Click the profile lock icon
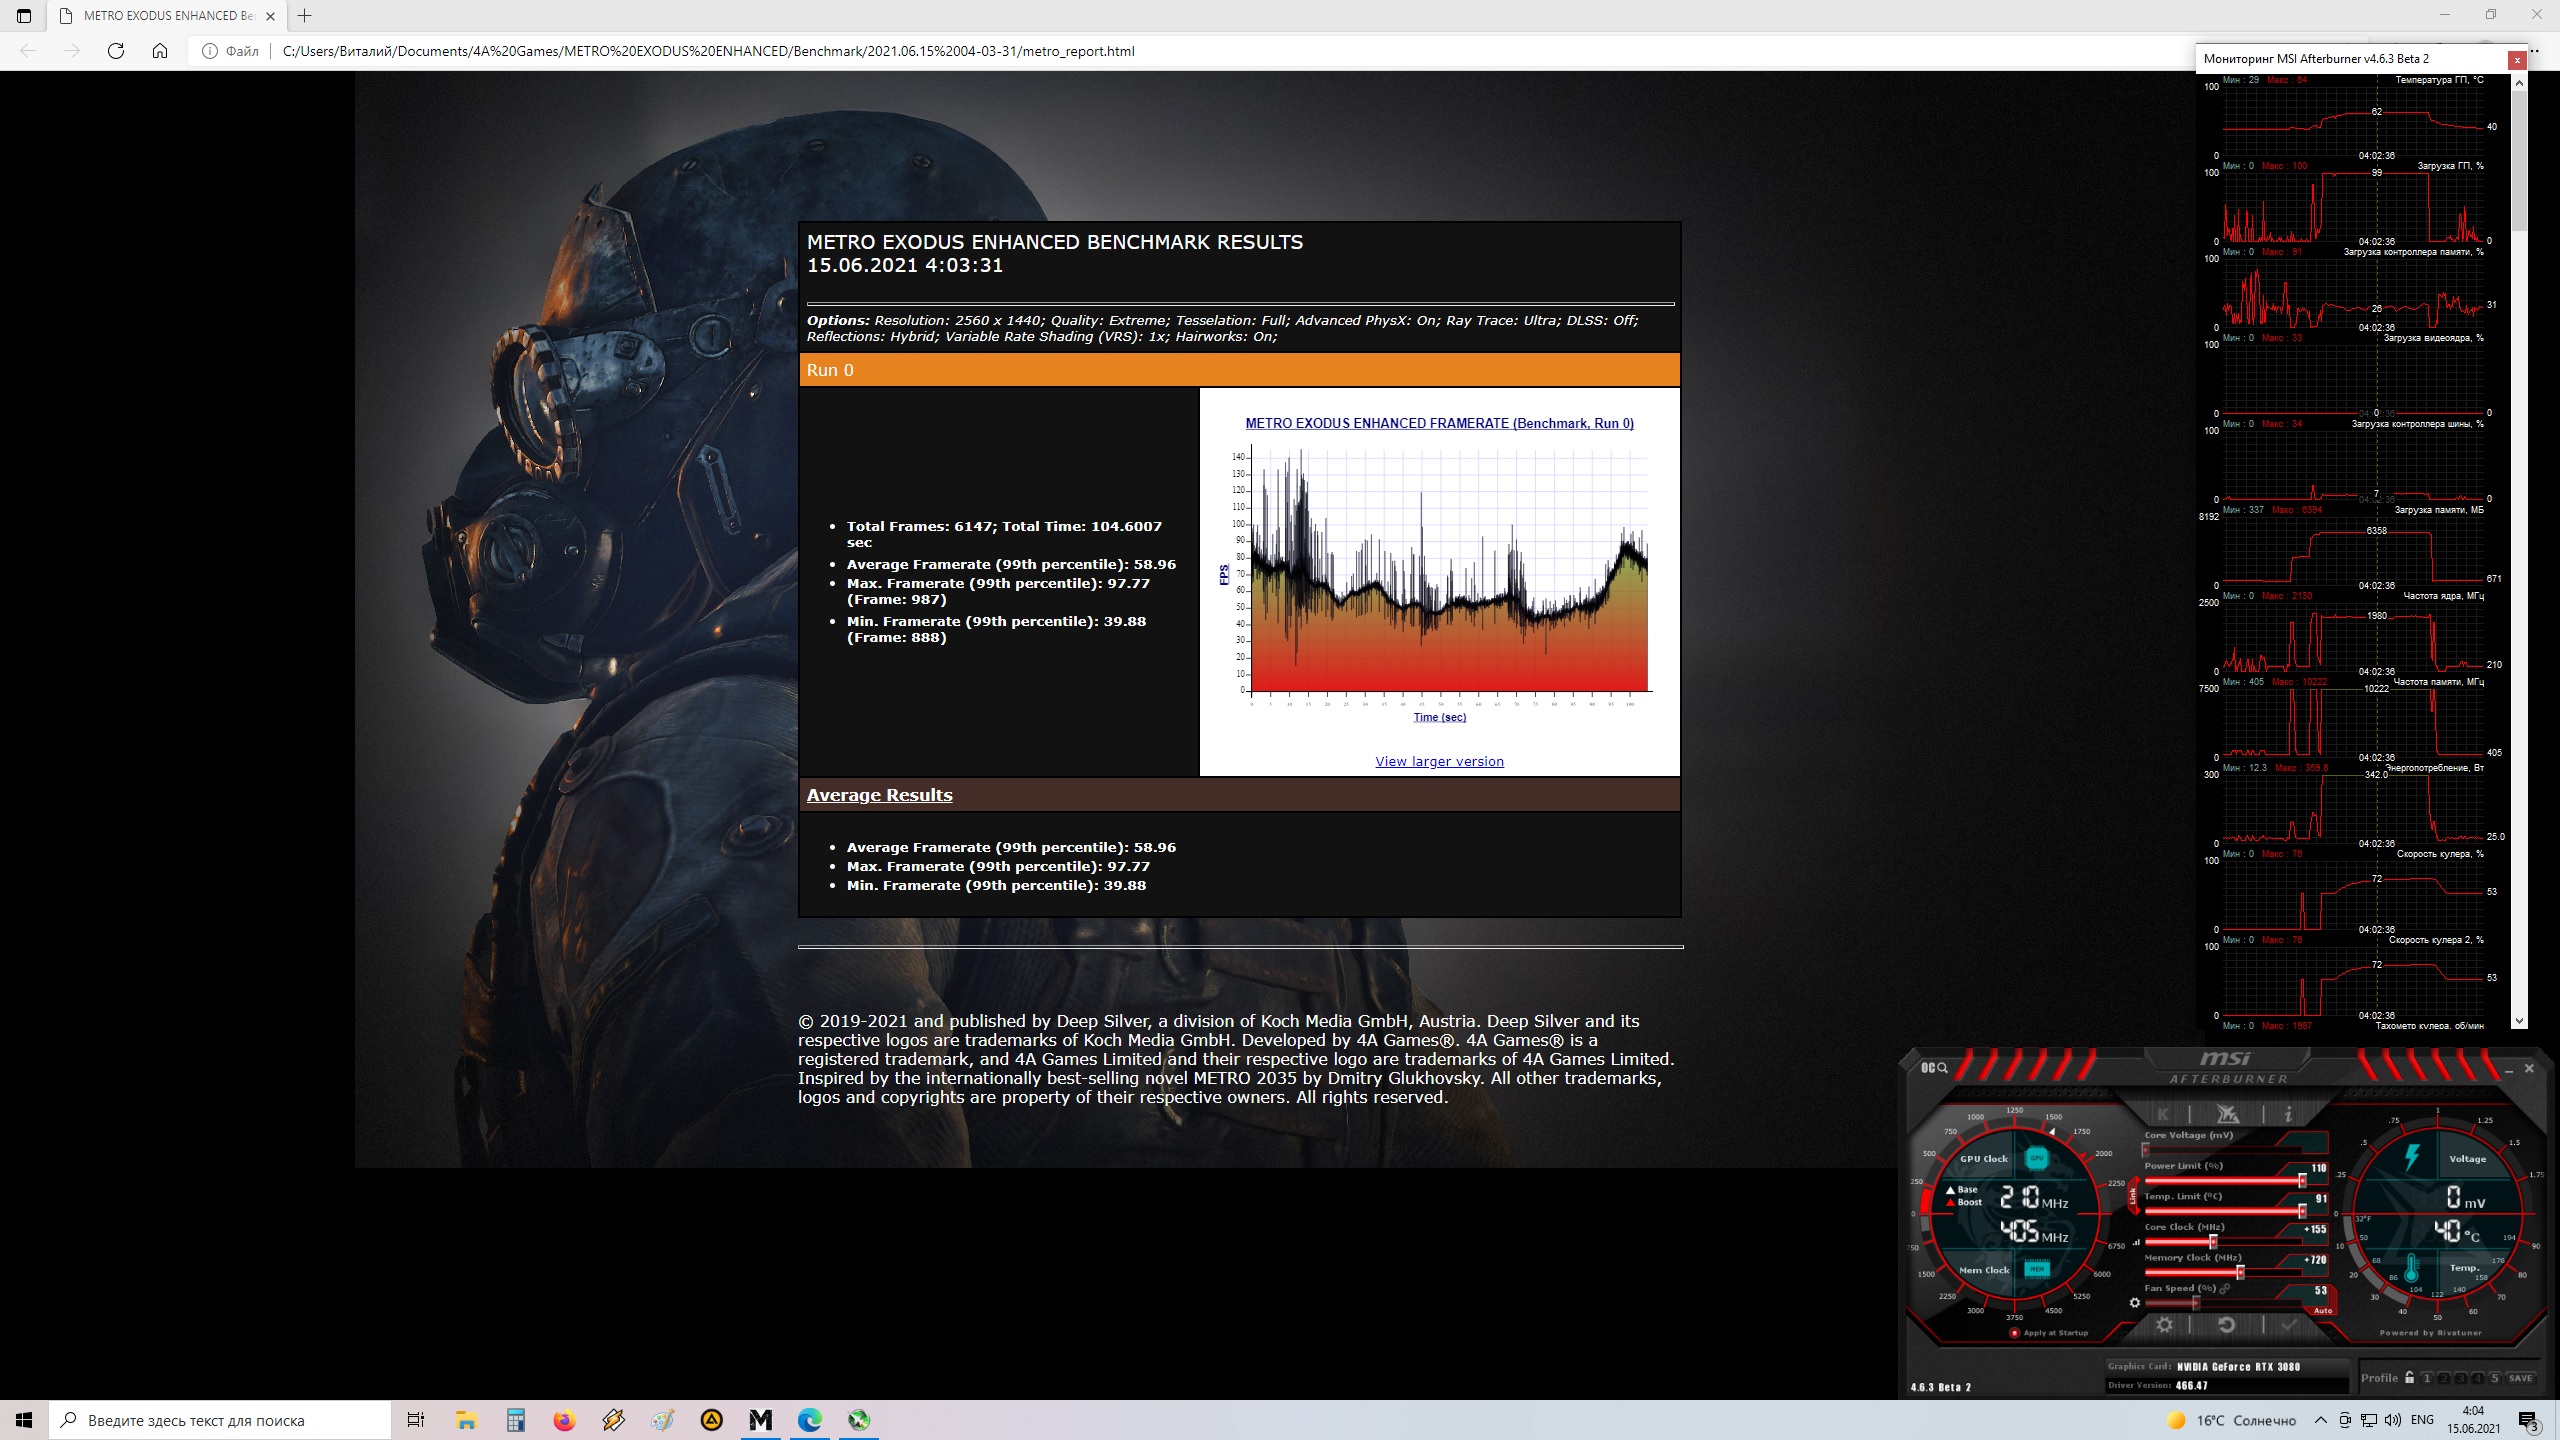This screenshot has height=1440, width=2560. tap(2409, 1377)
